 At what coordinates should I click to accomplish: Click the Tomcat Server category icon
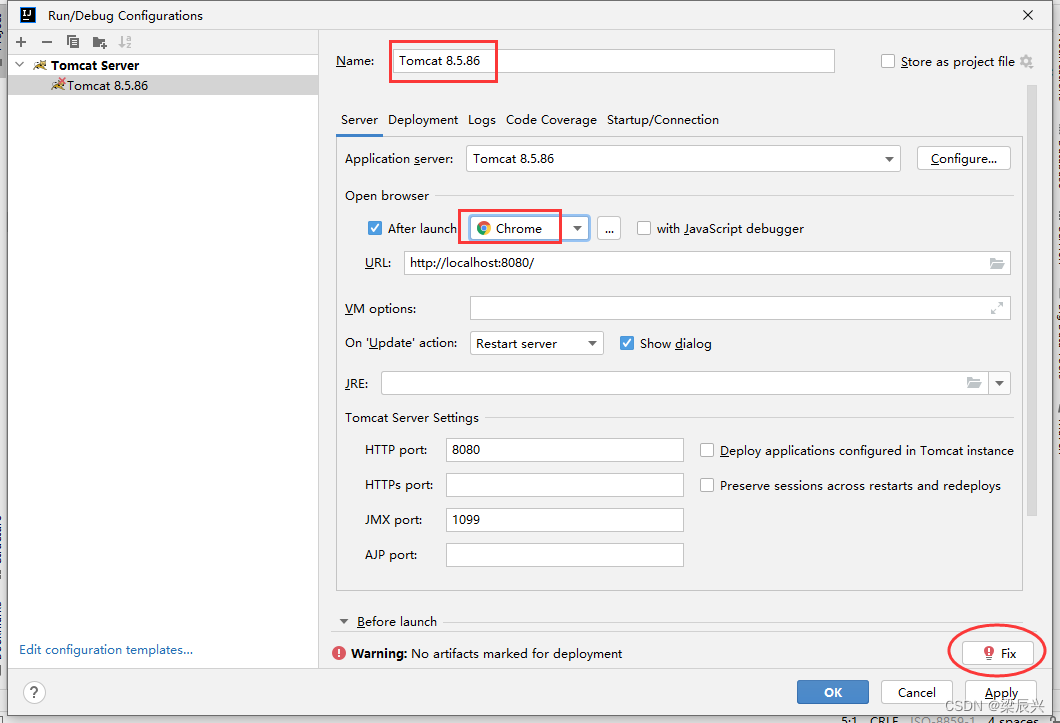[40, 65]
